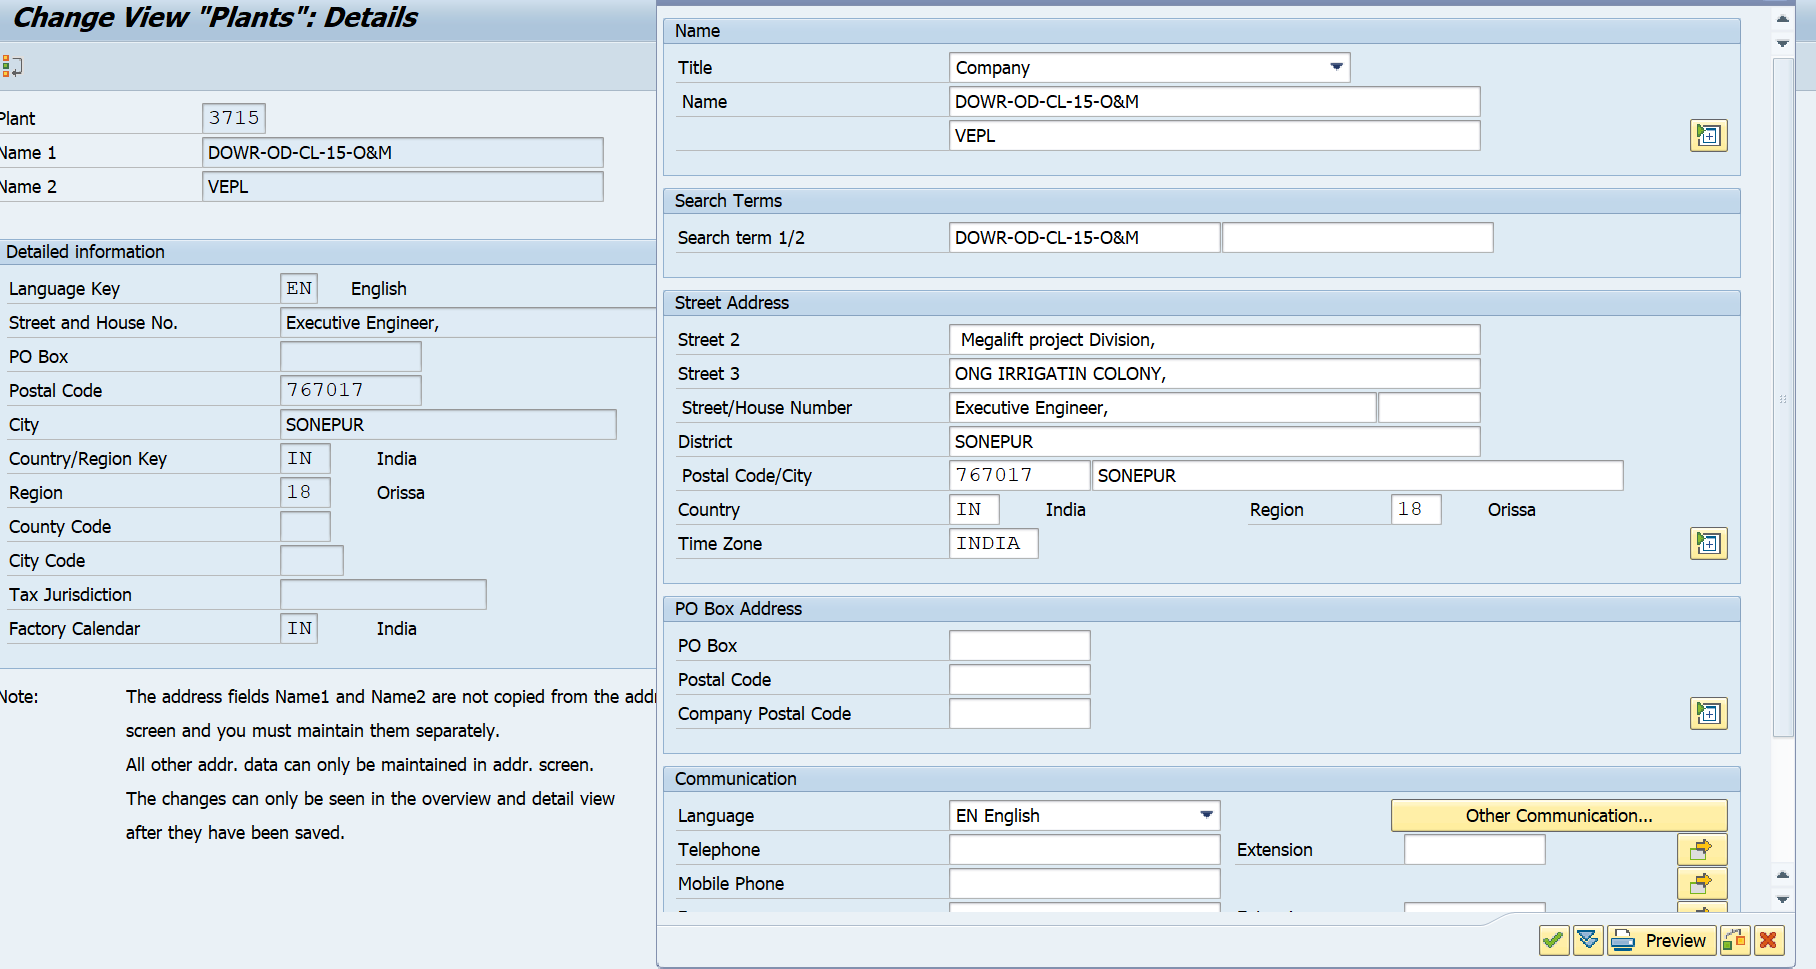The height and width of the screenshot is (969, 1816).
Task: Click the Time Zone field showing INDIA
Action: 993,544
